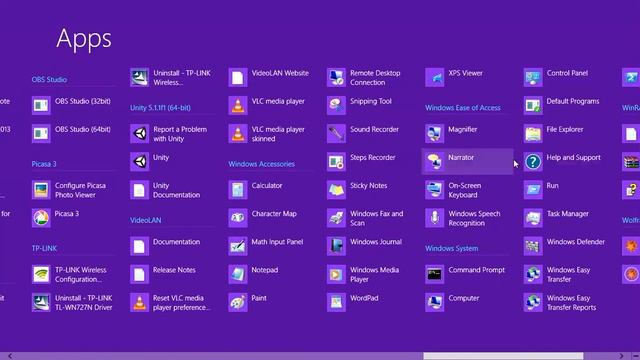Open Help and Support icon
The width and height of the screenshot is (640, 360).
click(x=533, y=162)
